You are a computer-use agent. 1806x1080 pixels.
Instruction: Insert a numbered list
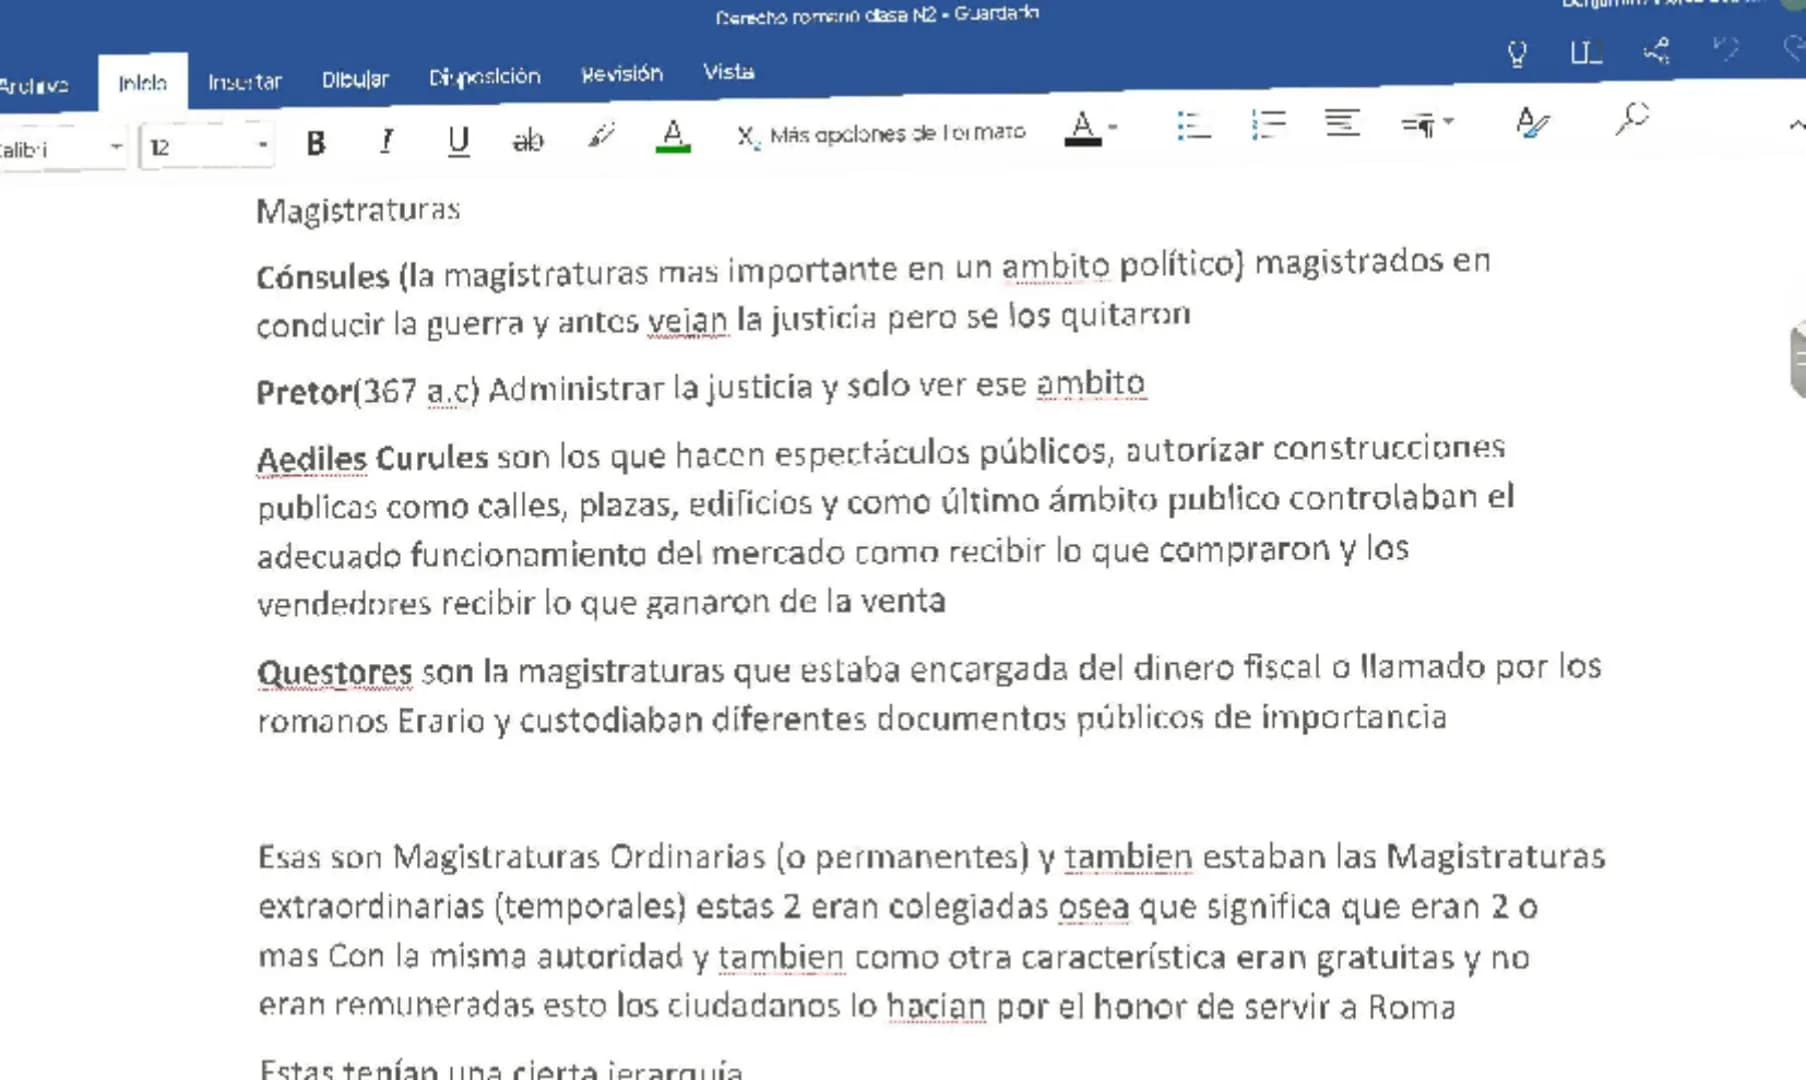point(1268,125)
